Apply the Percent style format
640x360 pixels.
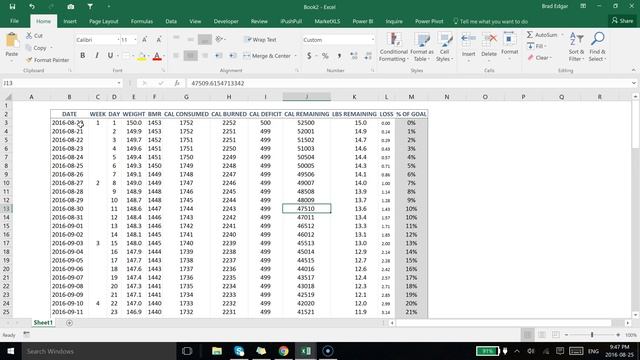coord(325,56)
